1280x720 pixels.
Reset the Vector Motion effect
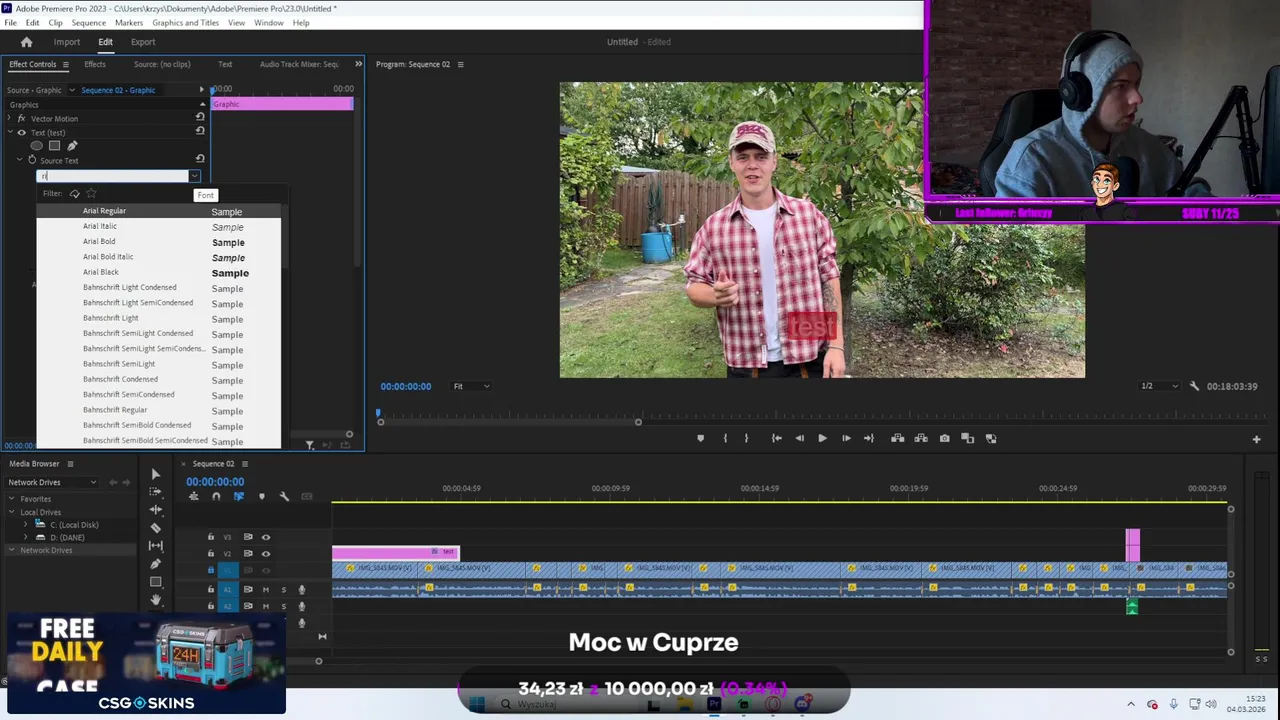[200, 117]
